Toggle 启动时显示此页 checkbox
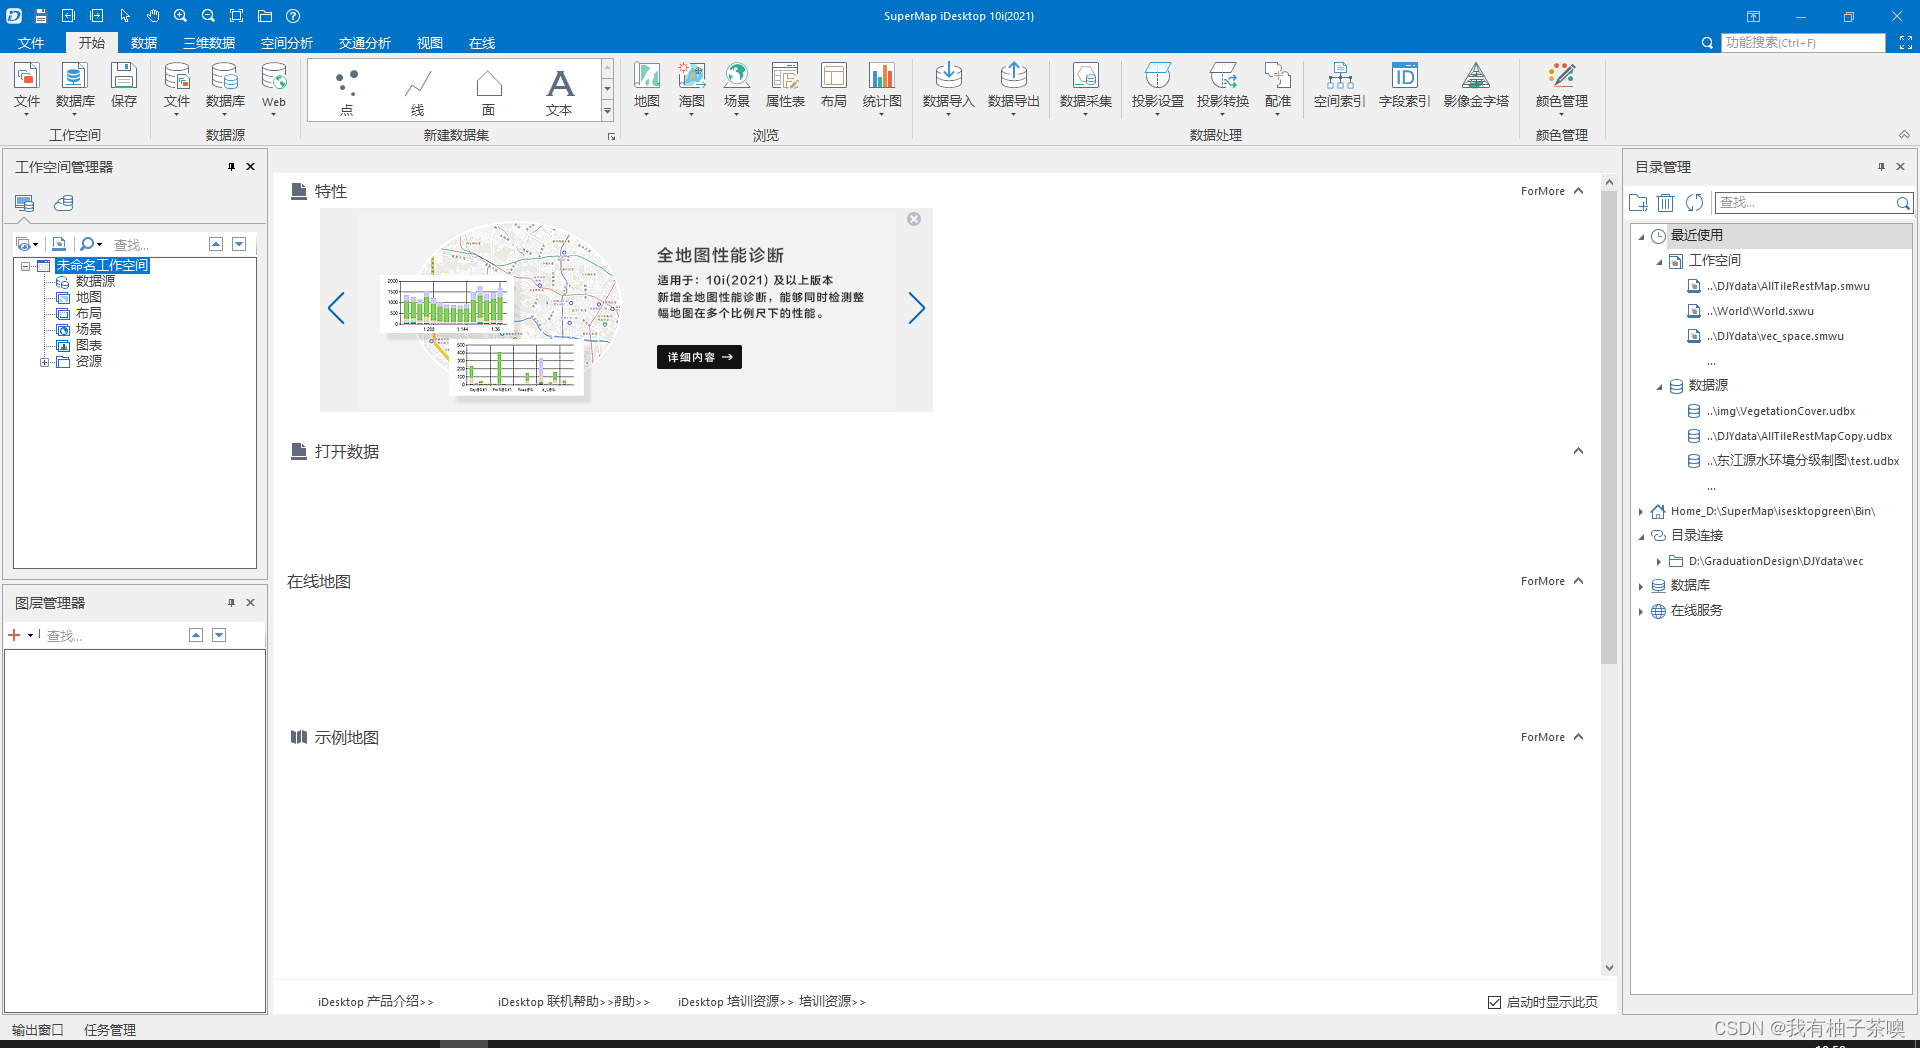This screenshot has width=1920, height=1048. (x=1494, y=1002)
